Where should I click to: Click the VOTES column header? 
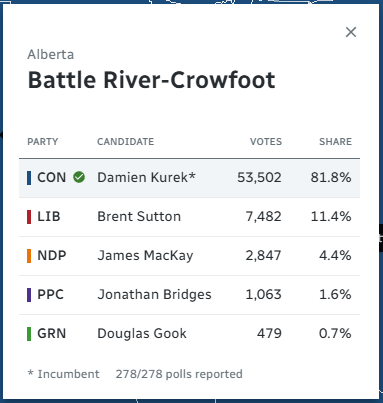click(266, 142)
